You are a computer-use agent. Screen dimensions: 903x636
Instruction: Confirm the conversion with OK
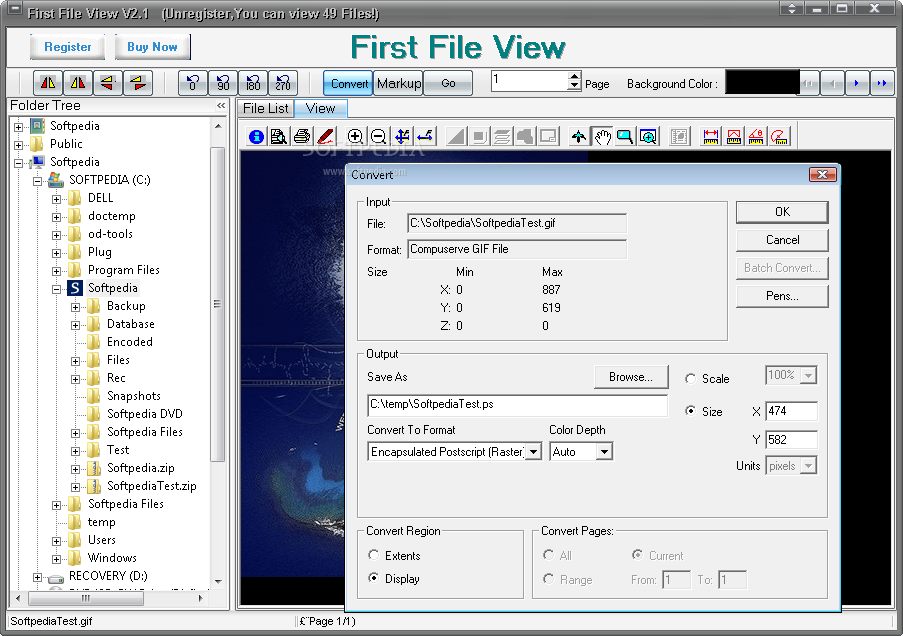782,212
